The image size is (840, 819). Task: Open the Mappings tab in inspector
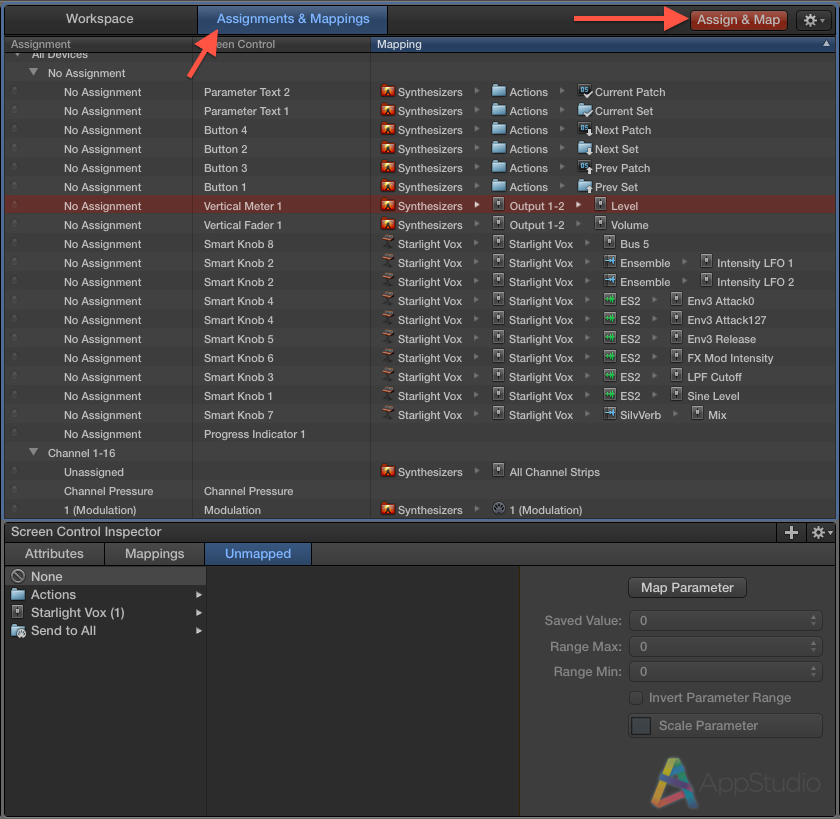(154, 554)
